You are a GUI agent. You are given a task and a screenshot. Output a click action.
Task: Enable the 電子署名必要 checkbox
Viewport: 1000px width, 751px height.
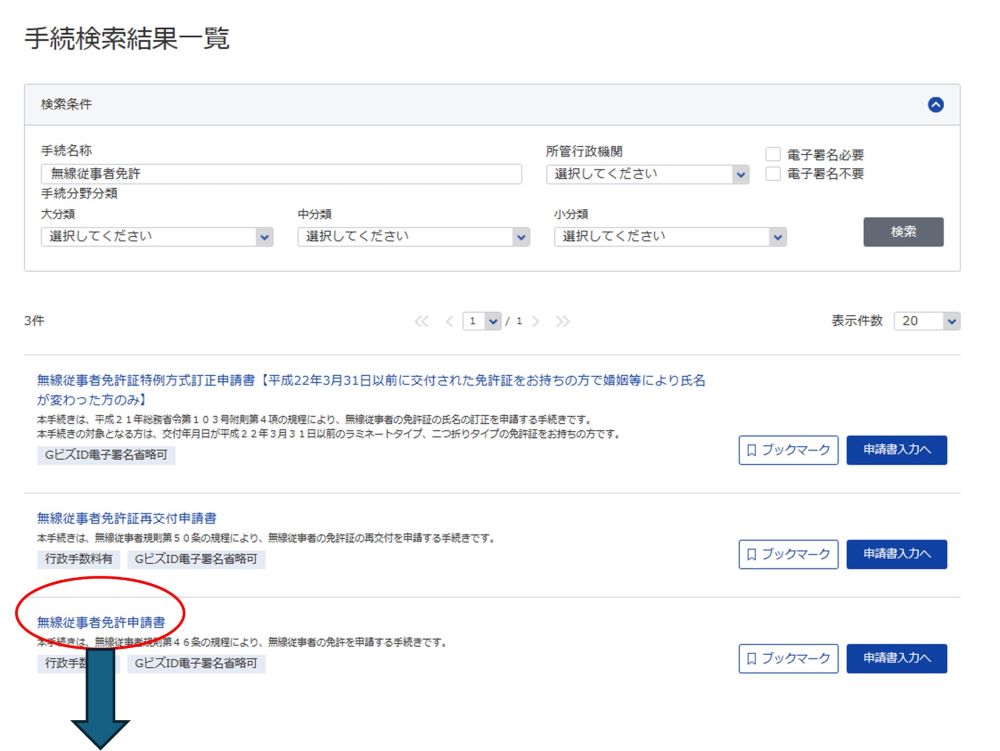click(773, 155)
